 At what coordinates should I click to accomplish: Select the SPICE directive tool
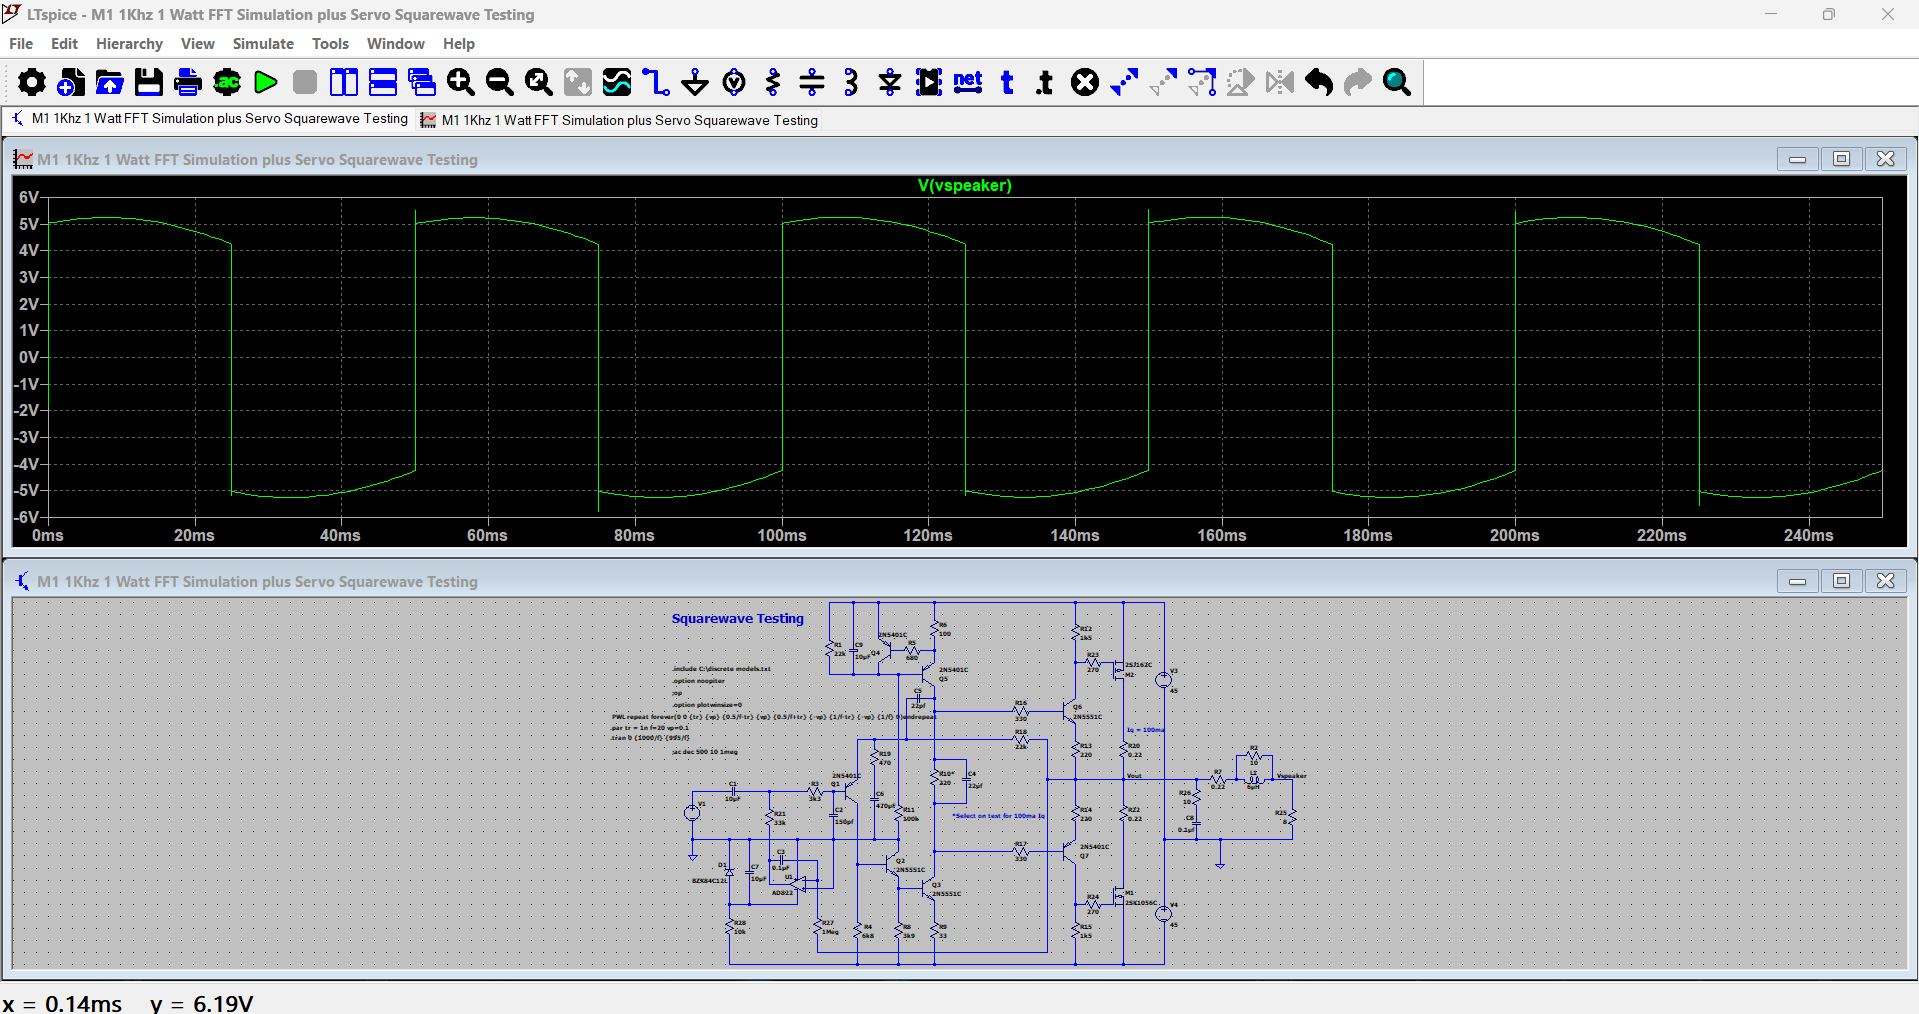tap(1046, 82)
